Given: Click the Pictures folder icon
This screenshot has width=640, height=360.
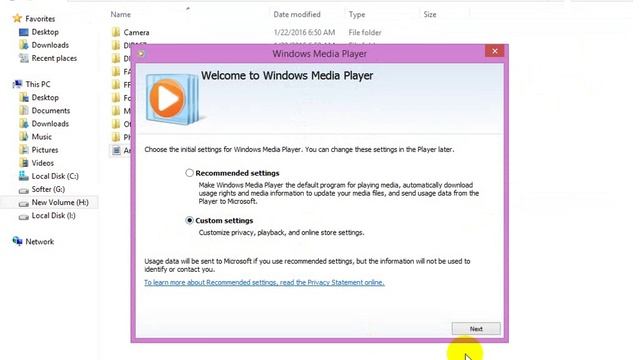Looking at the screenshot, I should [24, 150].
